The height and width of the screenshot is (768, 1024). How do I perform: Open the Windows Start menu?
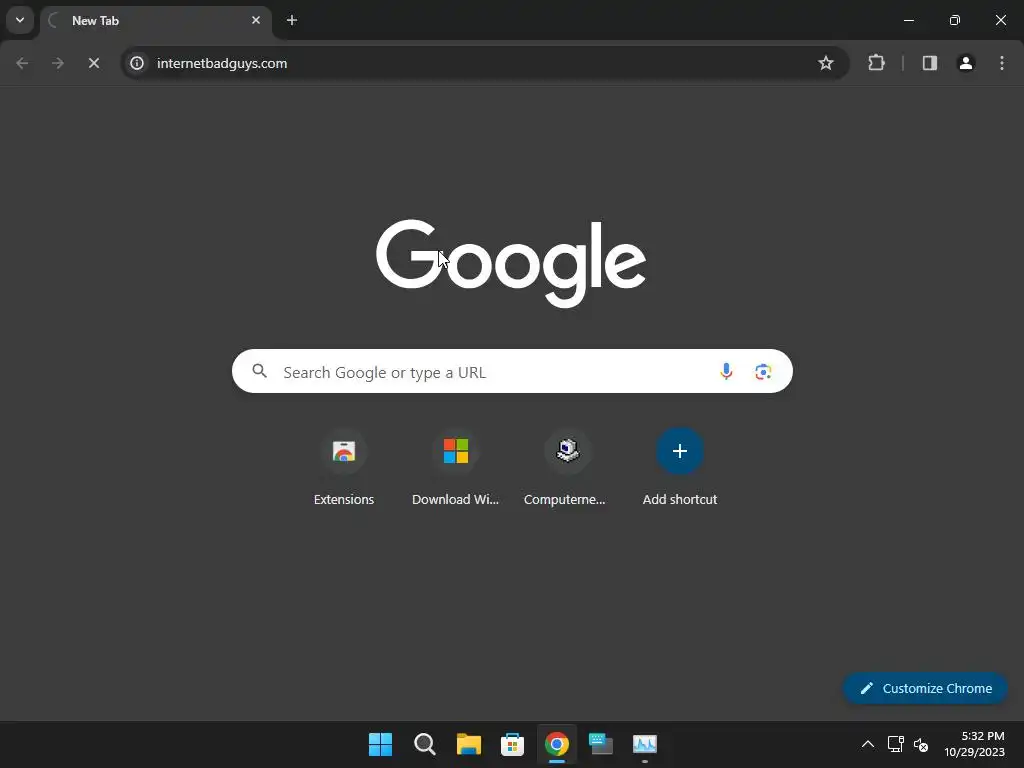coord(380,744)
